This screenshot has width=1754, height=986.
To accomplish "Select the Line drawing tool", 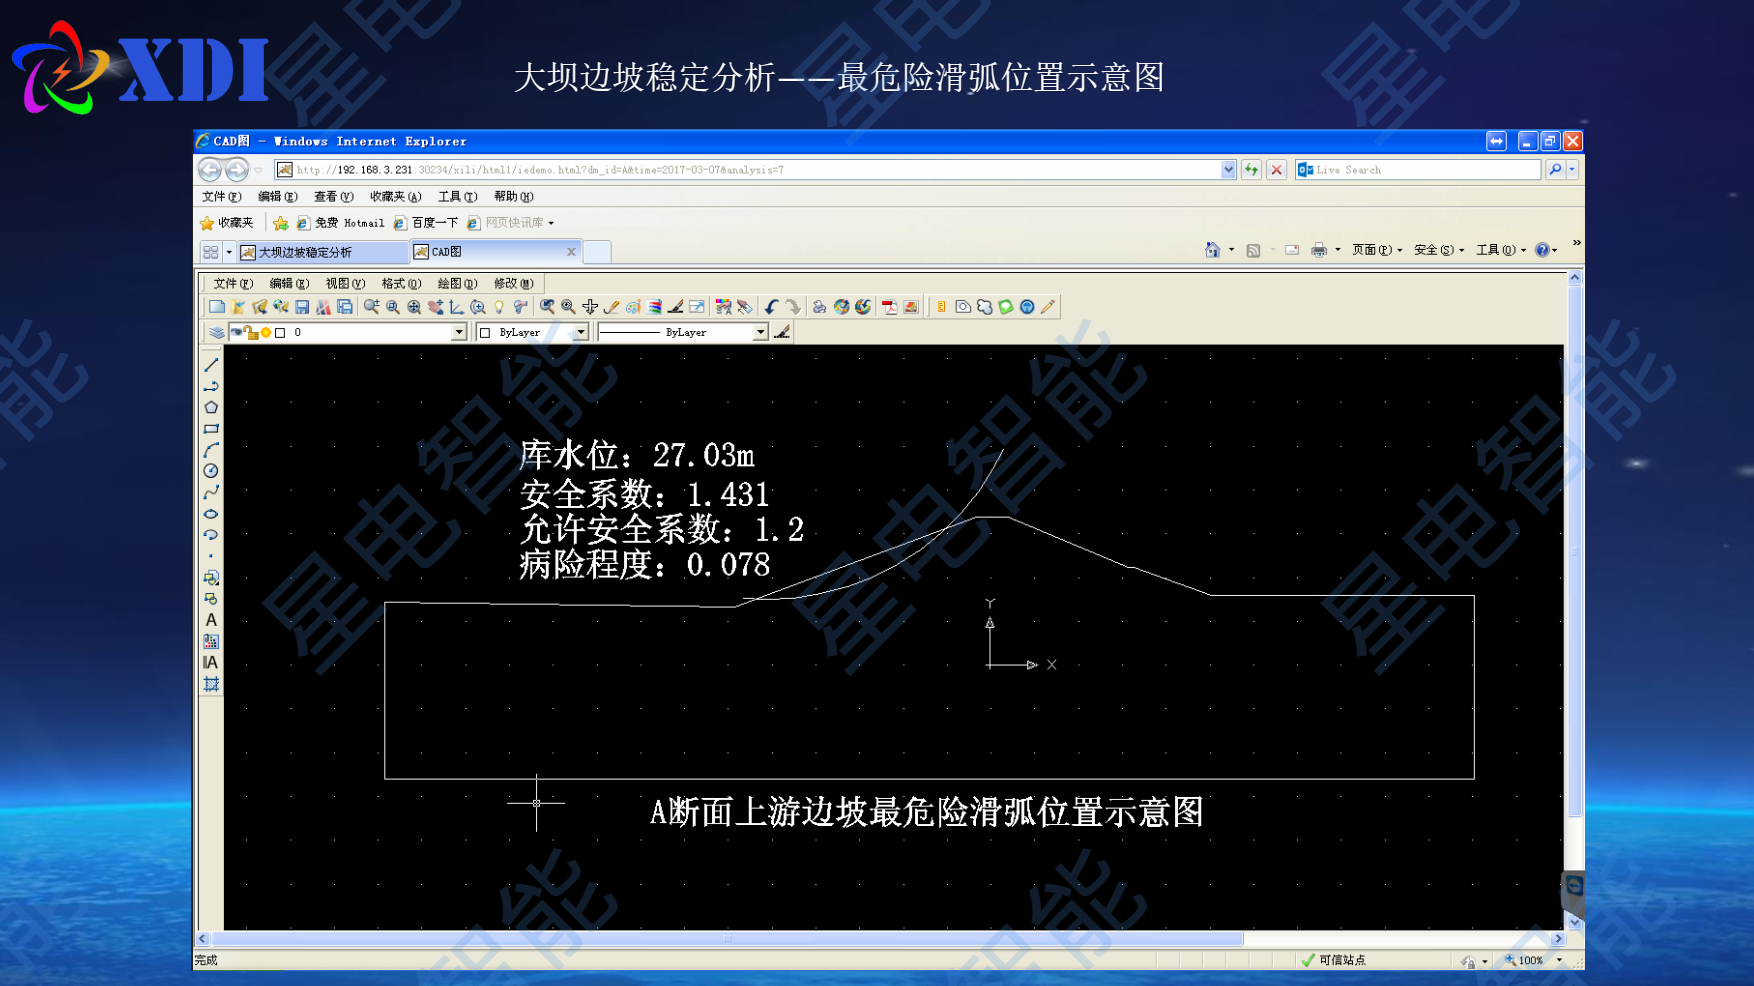I will click(x=211, y=365).
